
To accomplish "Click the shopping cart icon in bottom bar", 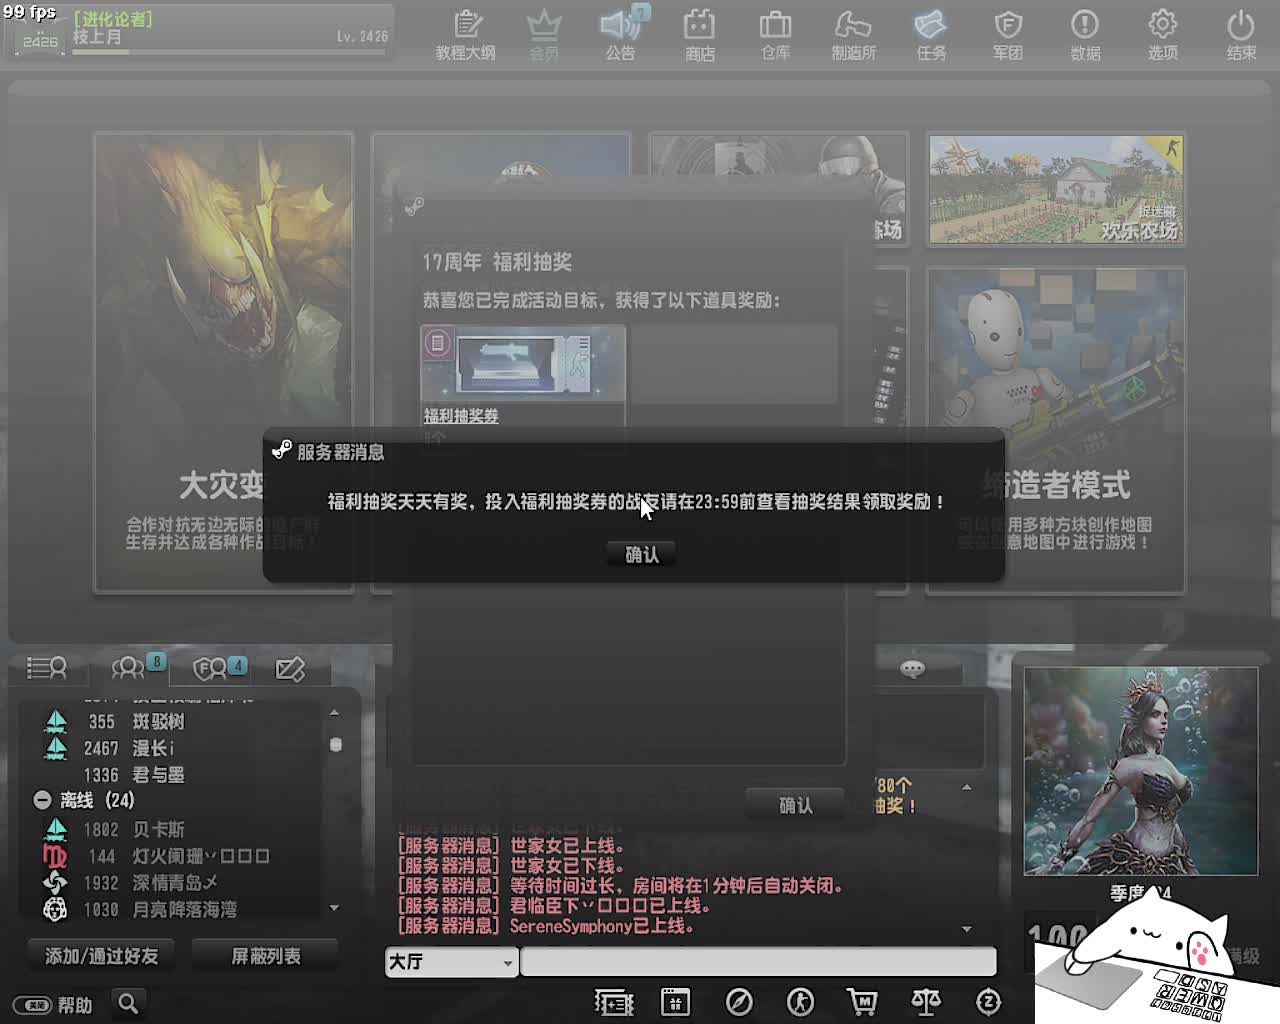I will [x=861, y=1002].
